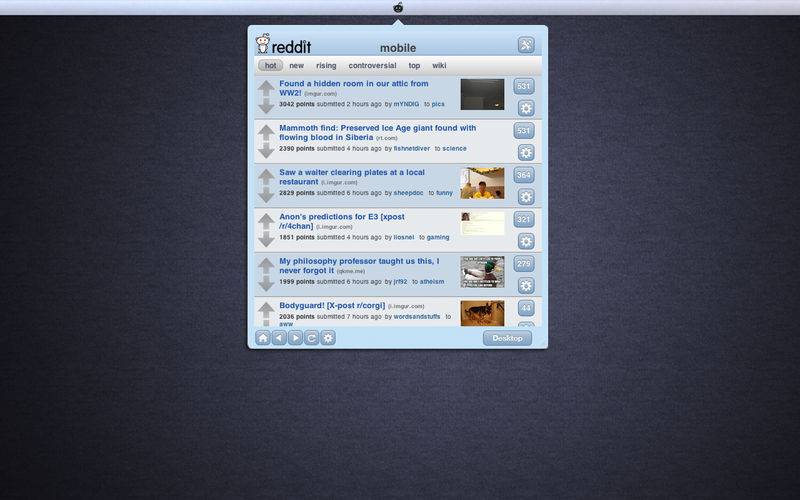Image resolution: width=800 pixels, height=500 pixels.
Task: Open 321 comments on Anon's predictions post
Action: [524, 219]
